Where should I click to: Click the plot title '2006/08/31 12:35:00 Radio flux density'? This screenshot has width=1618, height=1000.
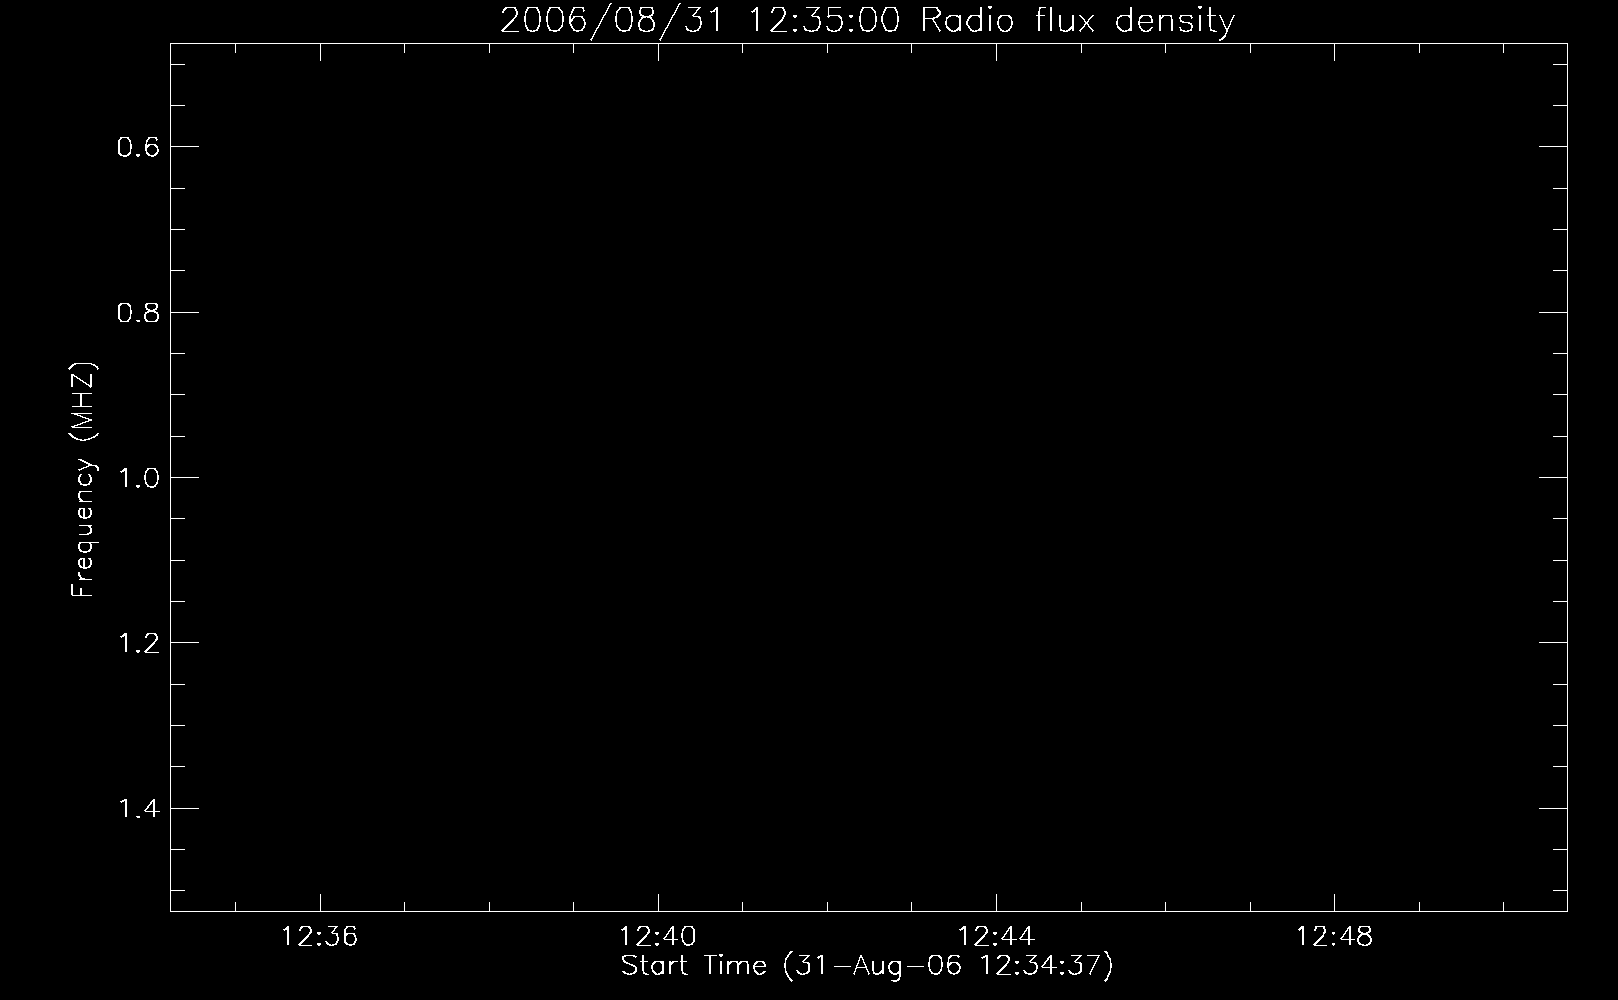(x=867, y=20)
